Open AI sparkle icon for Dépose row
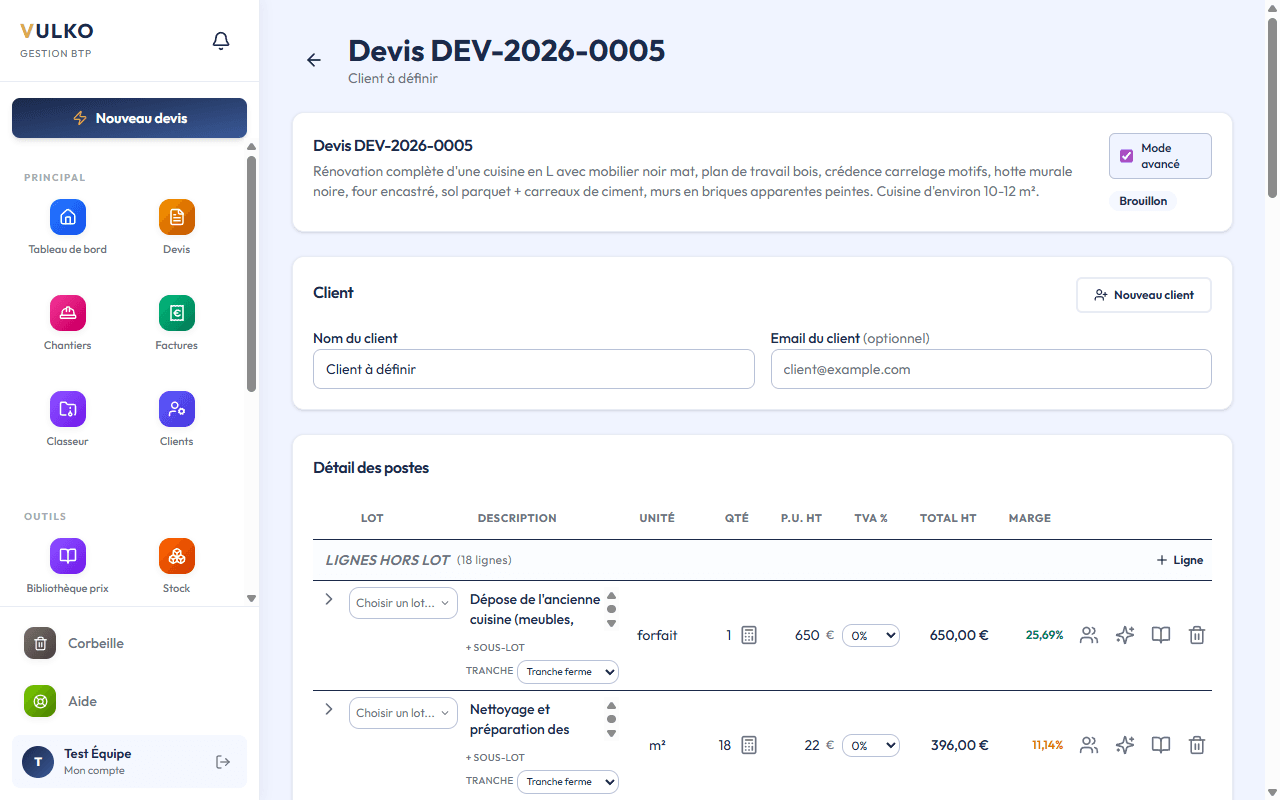Image resolution: width=1280 pixels, height=800 pixels. pos(1125,635)
